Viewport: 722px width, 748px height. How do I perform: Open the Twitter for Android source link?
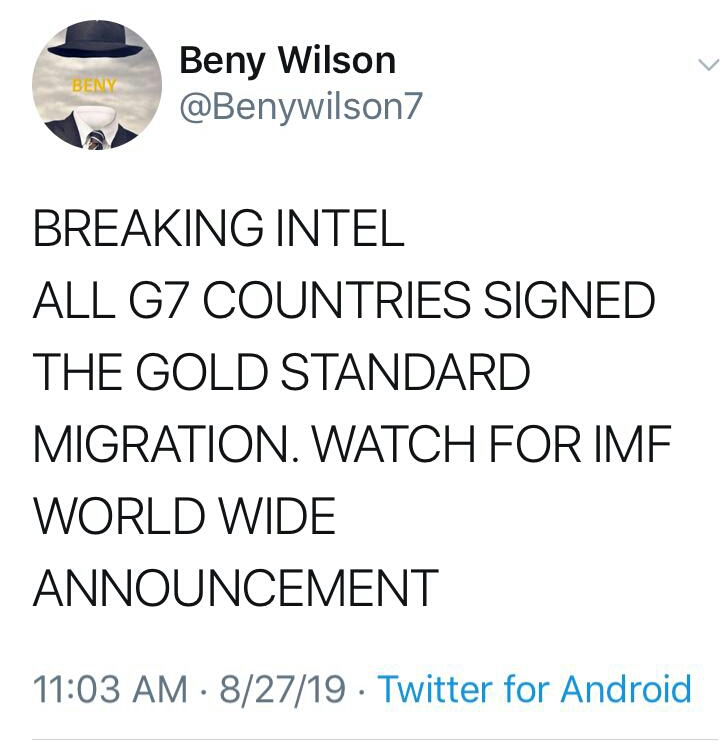534,689
